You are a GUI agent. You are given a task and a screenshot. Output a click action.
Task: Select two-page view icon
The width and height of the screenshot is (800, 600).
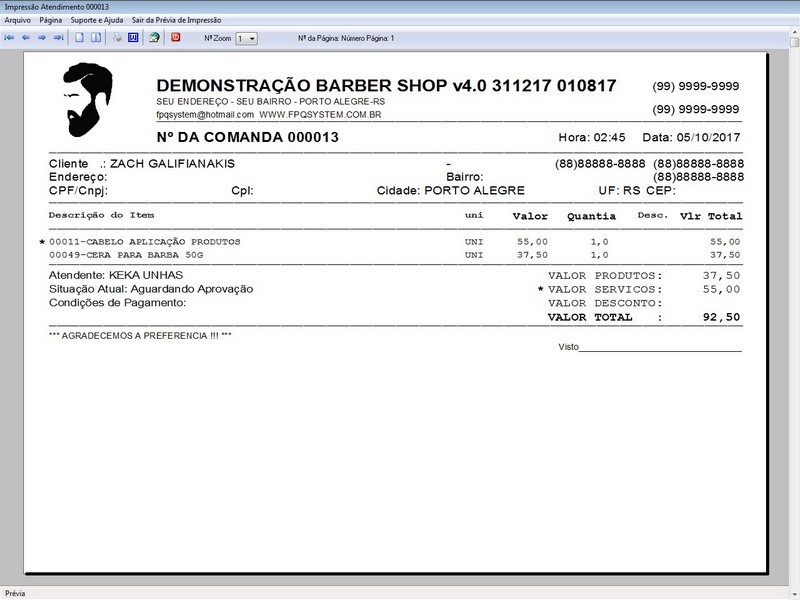click(96, 38)
